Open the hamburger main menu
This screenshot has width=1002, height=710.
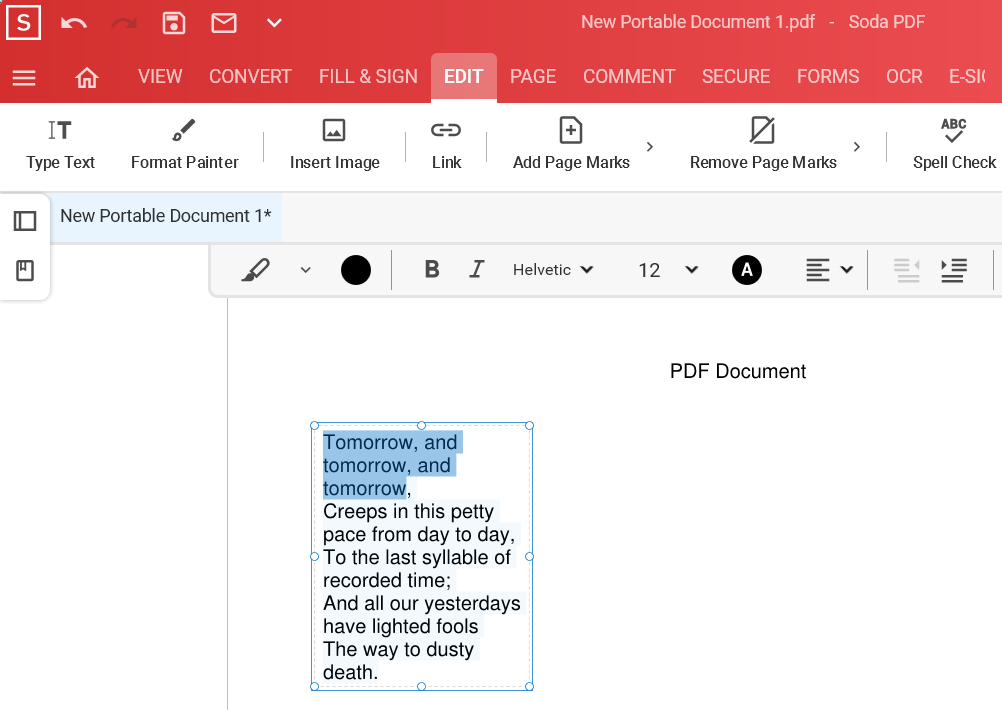(24, 78)
